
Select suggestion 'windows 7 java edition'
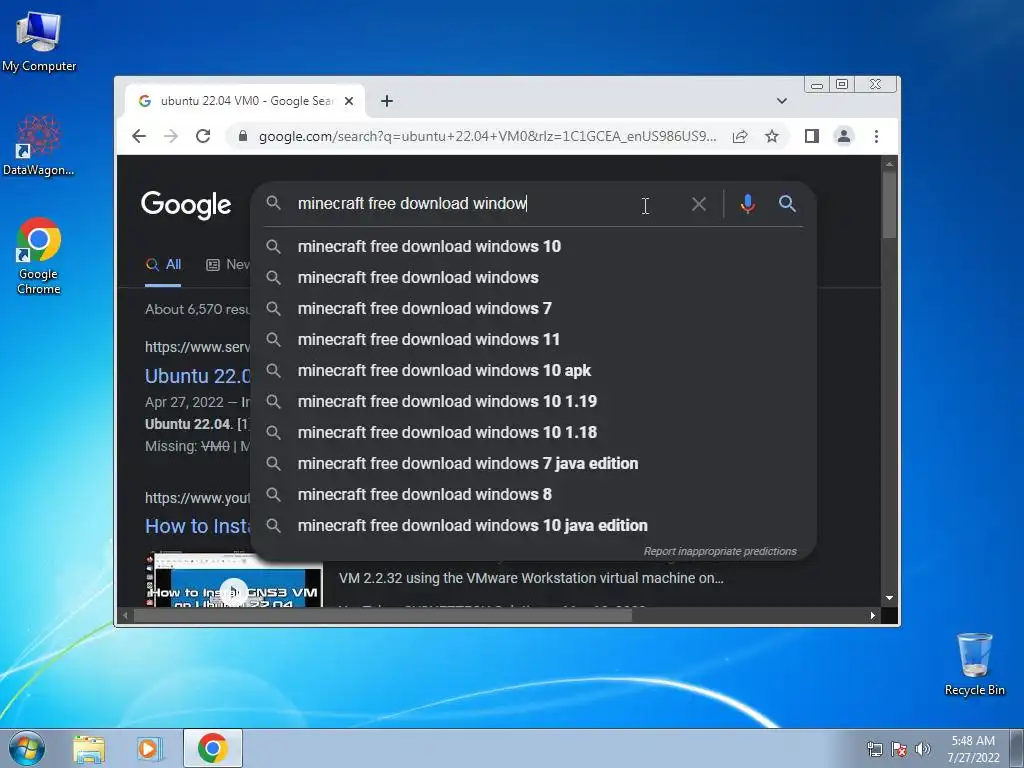point(533,464)
